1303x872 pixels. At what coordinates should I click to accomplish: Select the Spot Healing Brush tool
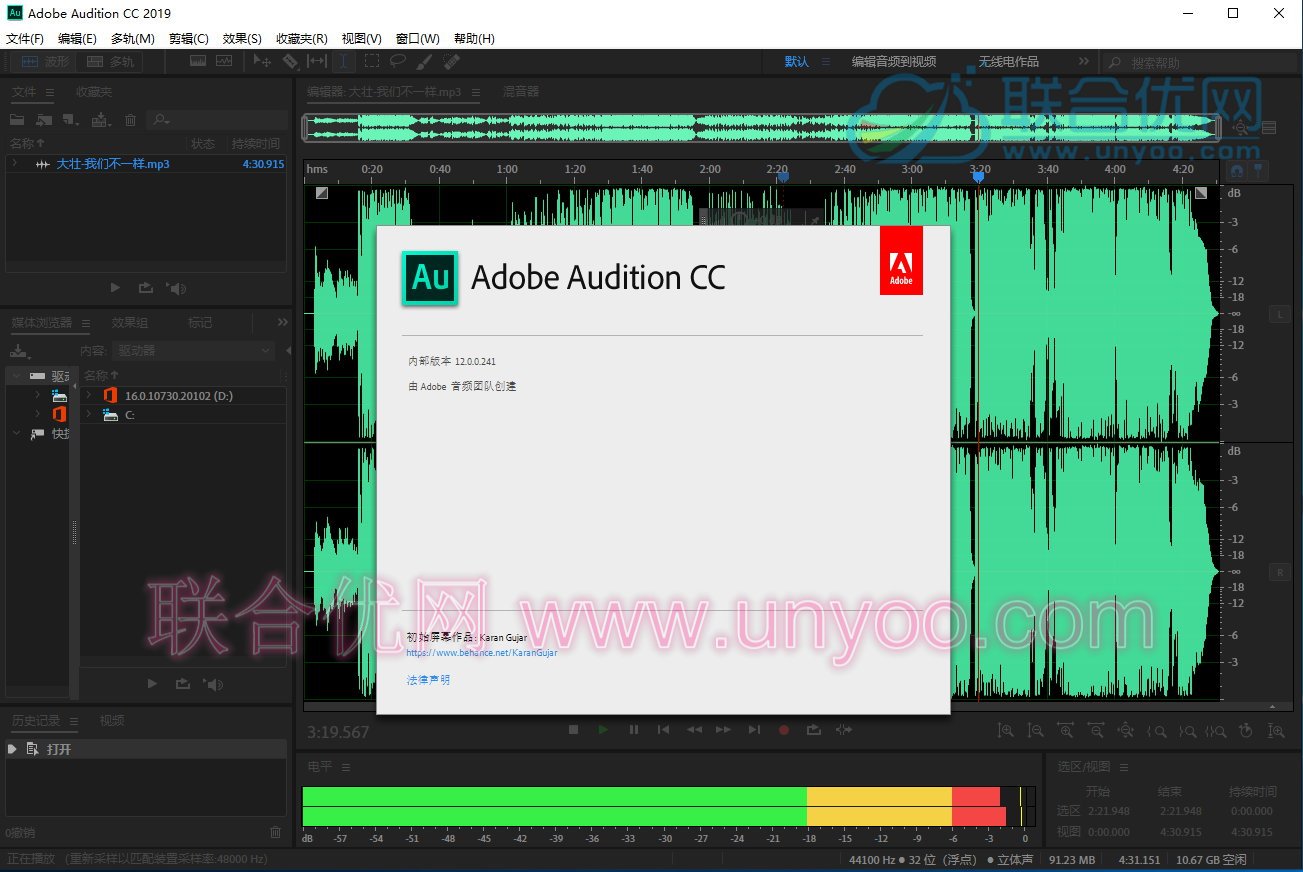point(451,62)
